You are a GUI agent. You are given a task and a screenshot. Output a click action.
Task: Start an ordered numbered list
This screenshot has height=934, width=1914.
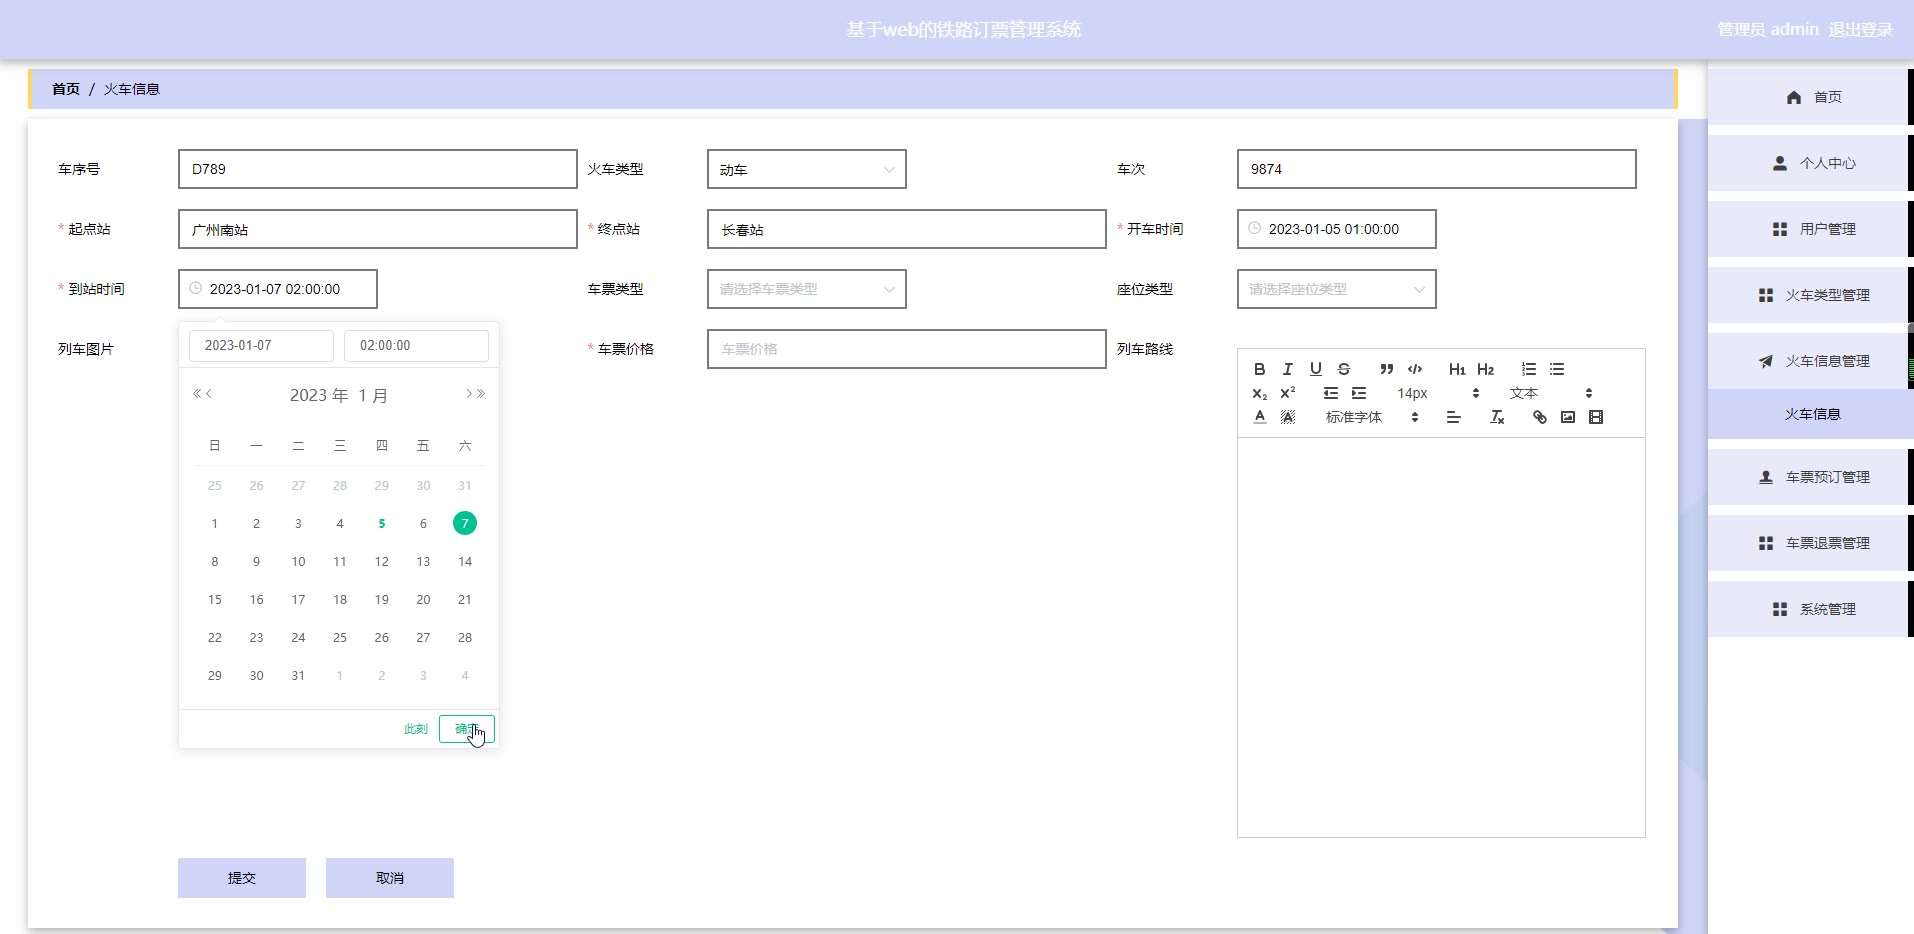pyautogui.click(x=1528, y=369)
